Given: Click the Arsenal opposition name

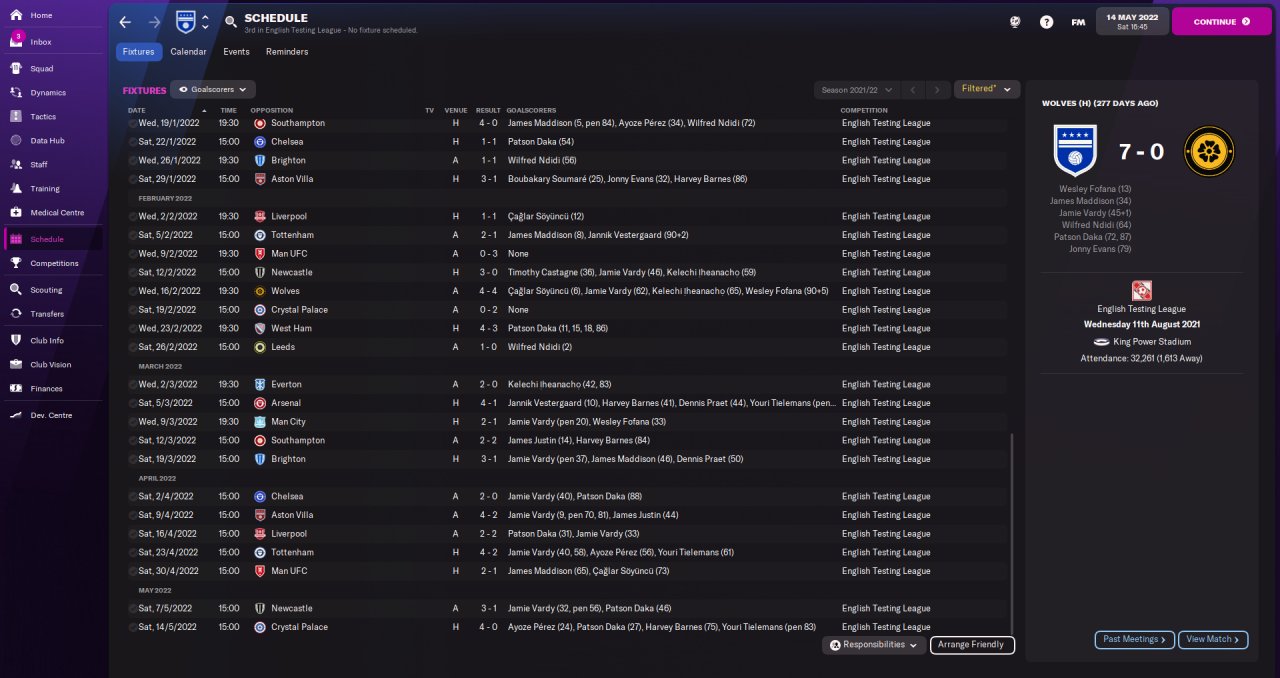Looking at the screenshot, I should click(286, 403).
